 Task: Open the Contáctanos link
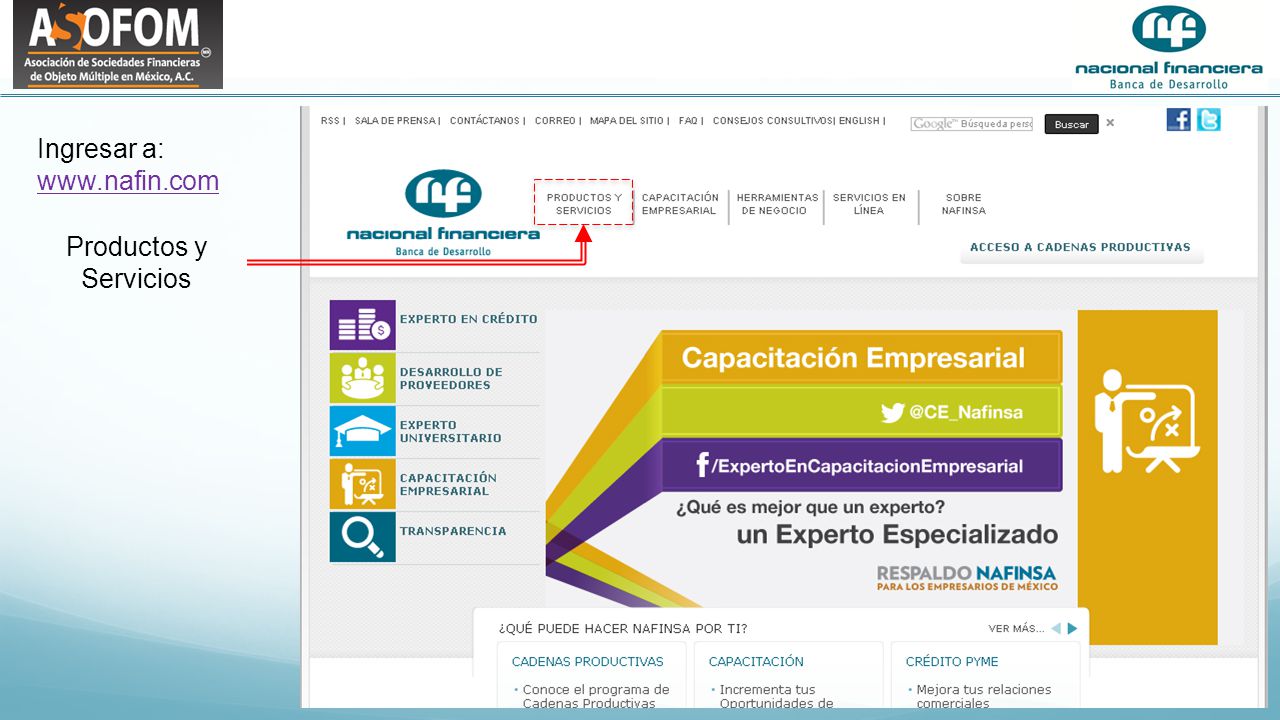click(485, 121)
